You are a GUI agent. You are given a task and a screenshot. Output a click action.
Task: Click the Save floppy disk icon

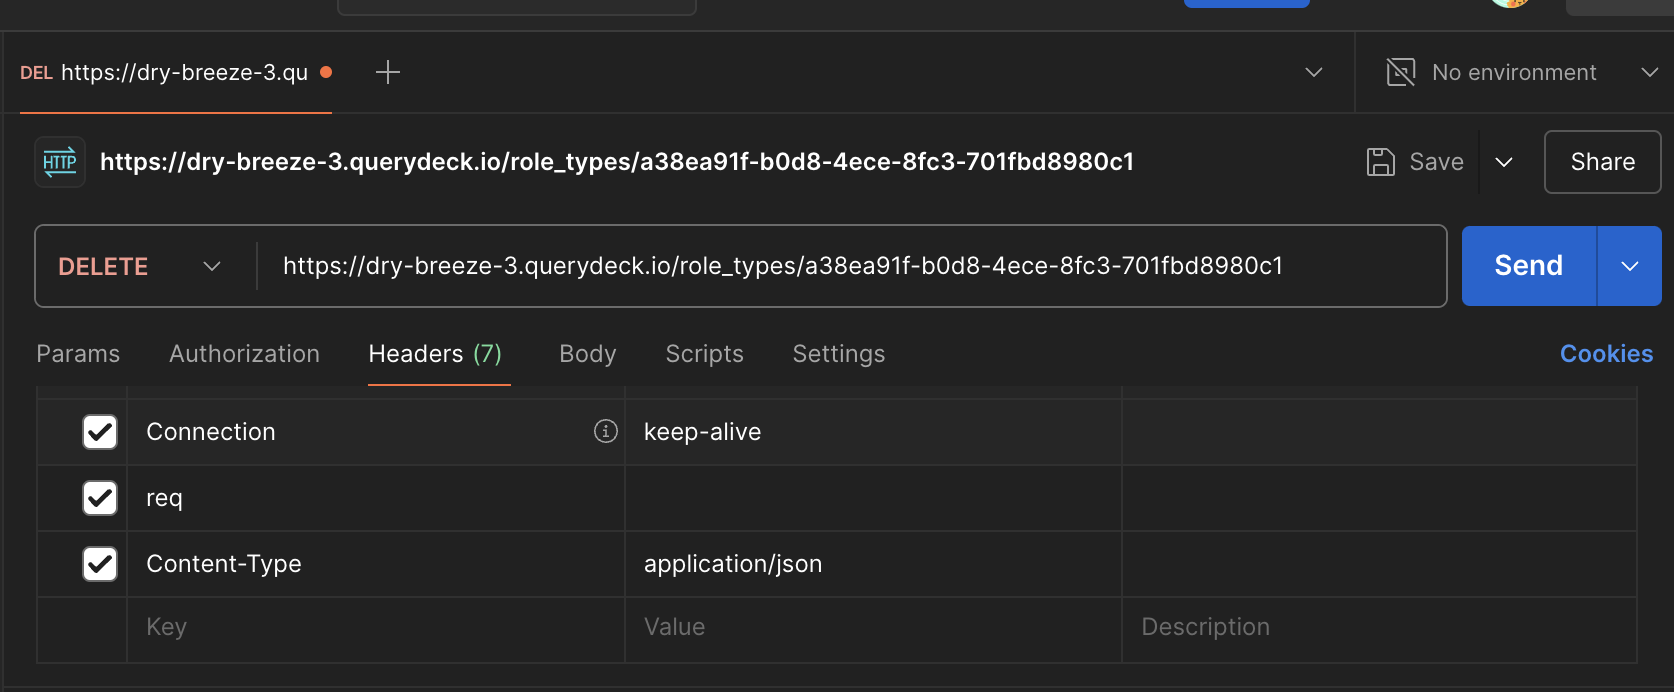point(1380,162)
